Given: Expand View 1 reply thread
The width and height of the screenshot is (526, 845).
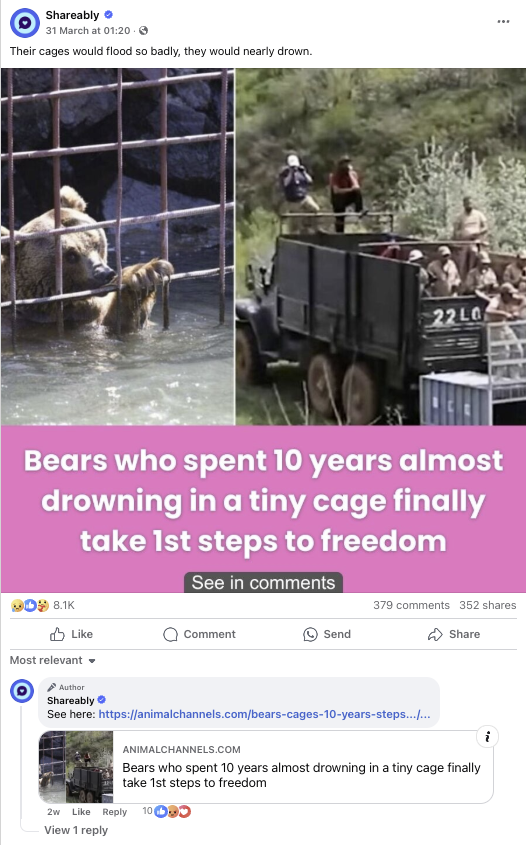Looking at the screenshot, I should tap(76, 830).
